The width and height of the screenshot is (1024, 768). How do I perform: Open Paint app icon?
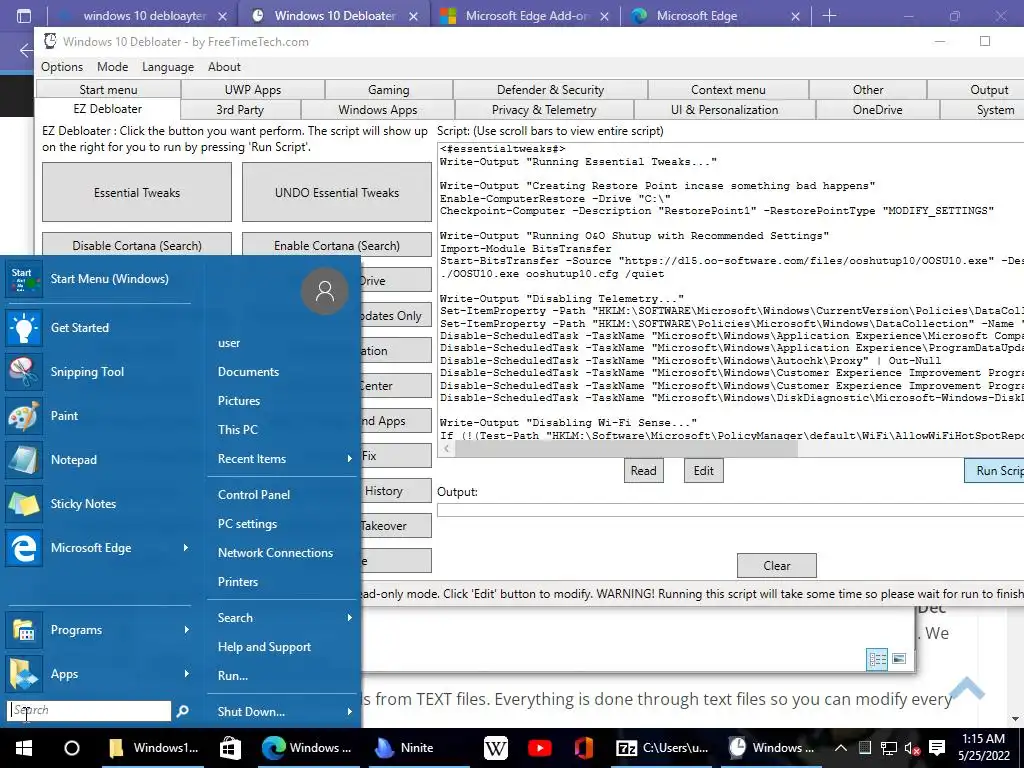(24, 416)
